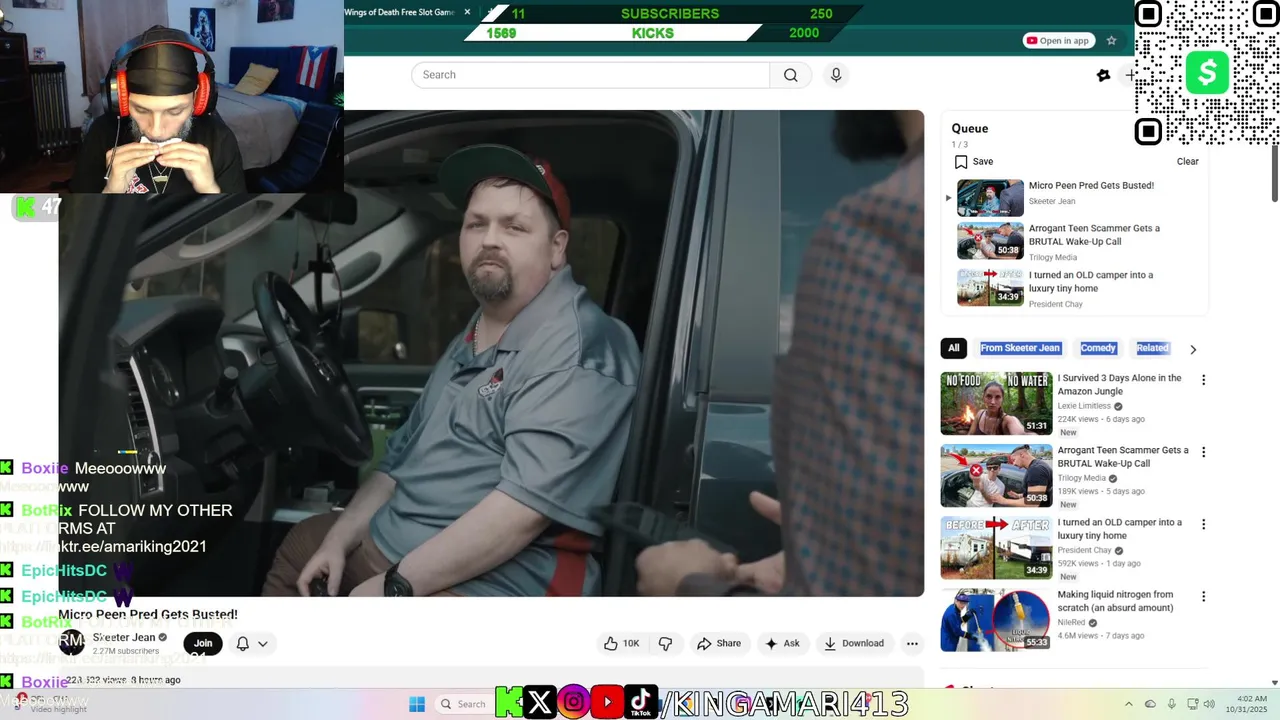Click the page vertical scrollbar thumb

[x=1274, y=172]
